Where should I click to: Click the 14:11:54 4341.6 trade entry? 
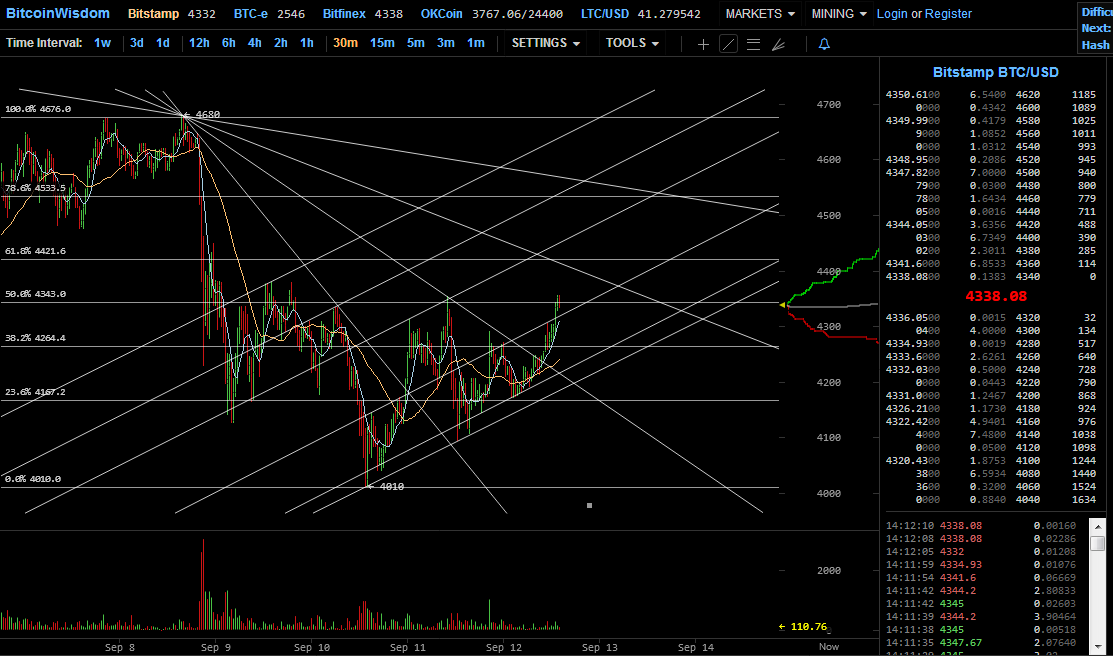coord(982,578)
